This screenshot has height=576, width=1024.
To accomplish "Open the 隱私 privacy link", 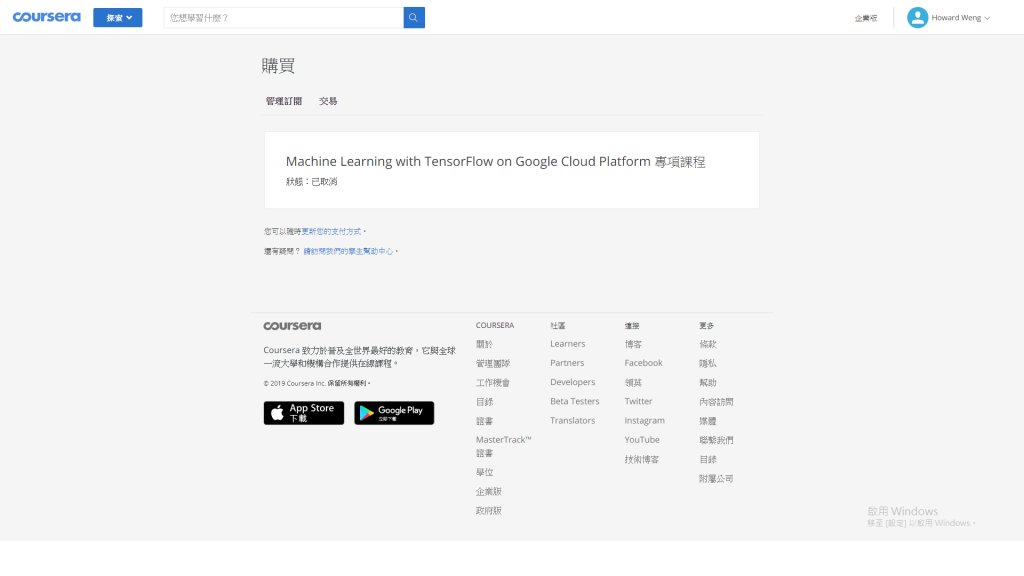I will [x=707, y=363].
